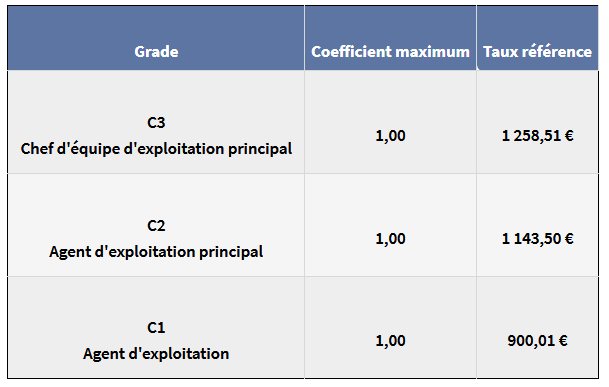Screen dimensions: 609x387
Task: Click the euro sign after 1 258,51
Action: point(569,136)
